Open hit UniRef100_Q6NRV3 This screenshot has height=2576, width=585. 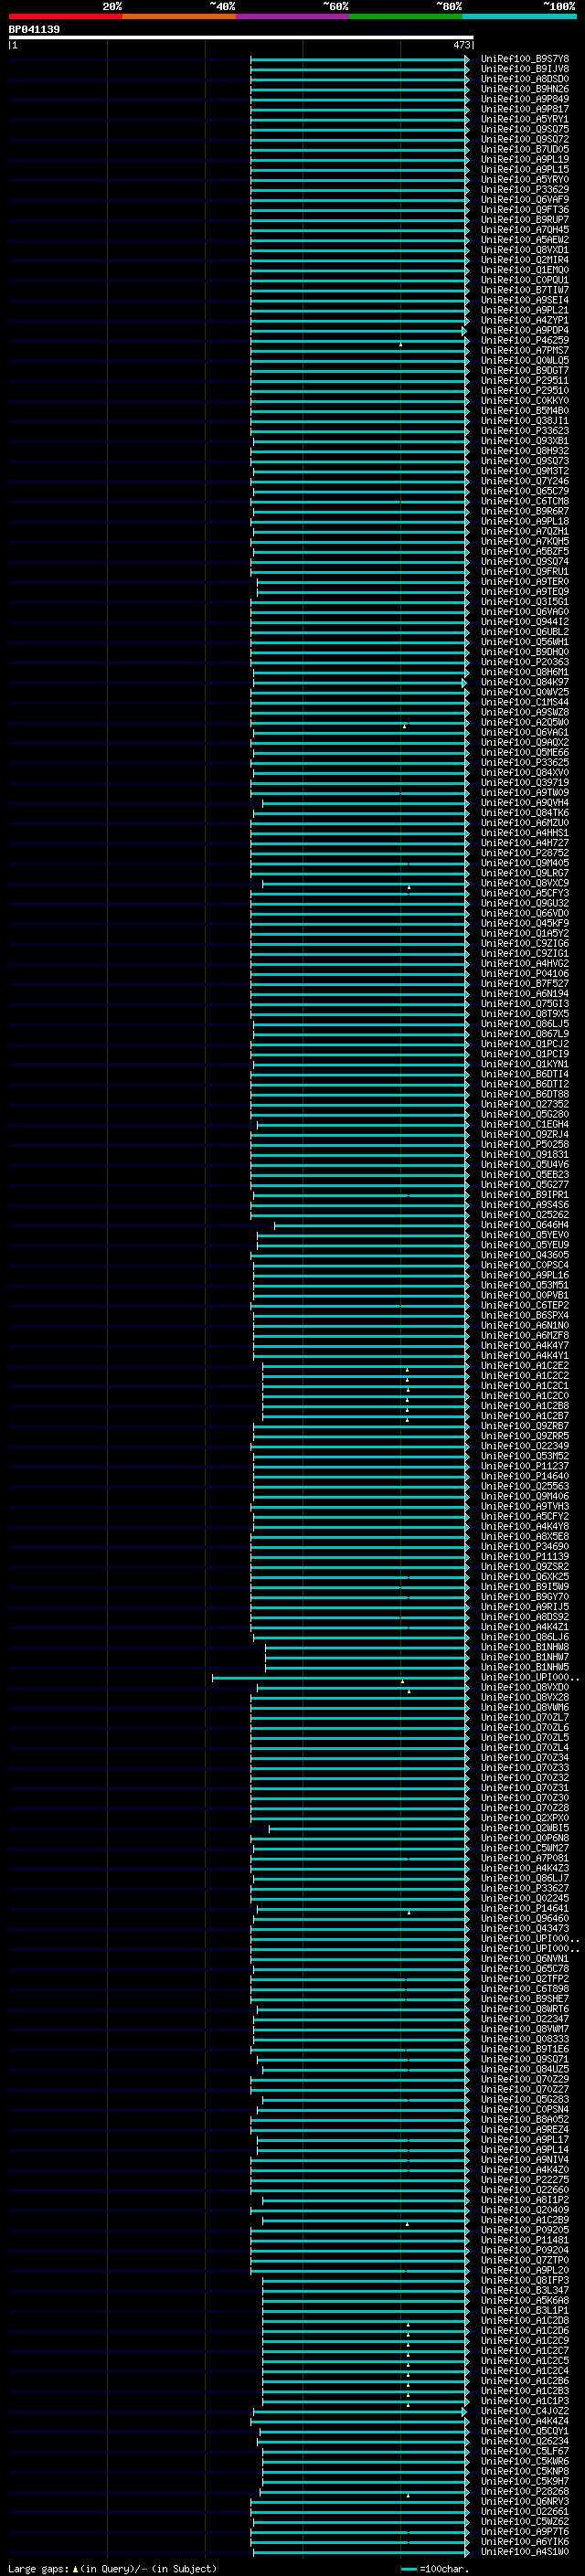point(524,2501)
